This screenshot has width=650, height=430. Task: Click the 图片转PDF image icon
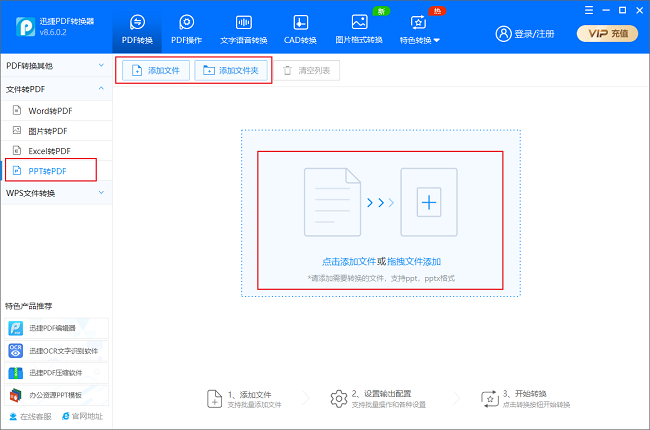coord(17,130)
